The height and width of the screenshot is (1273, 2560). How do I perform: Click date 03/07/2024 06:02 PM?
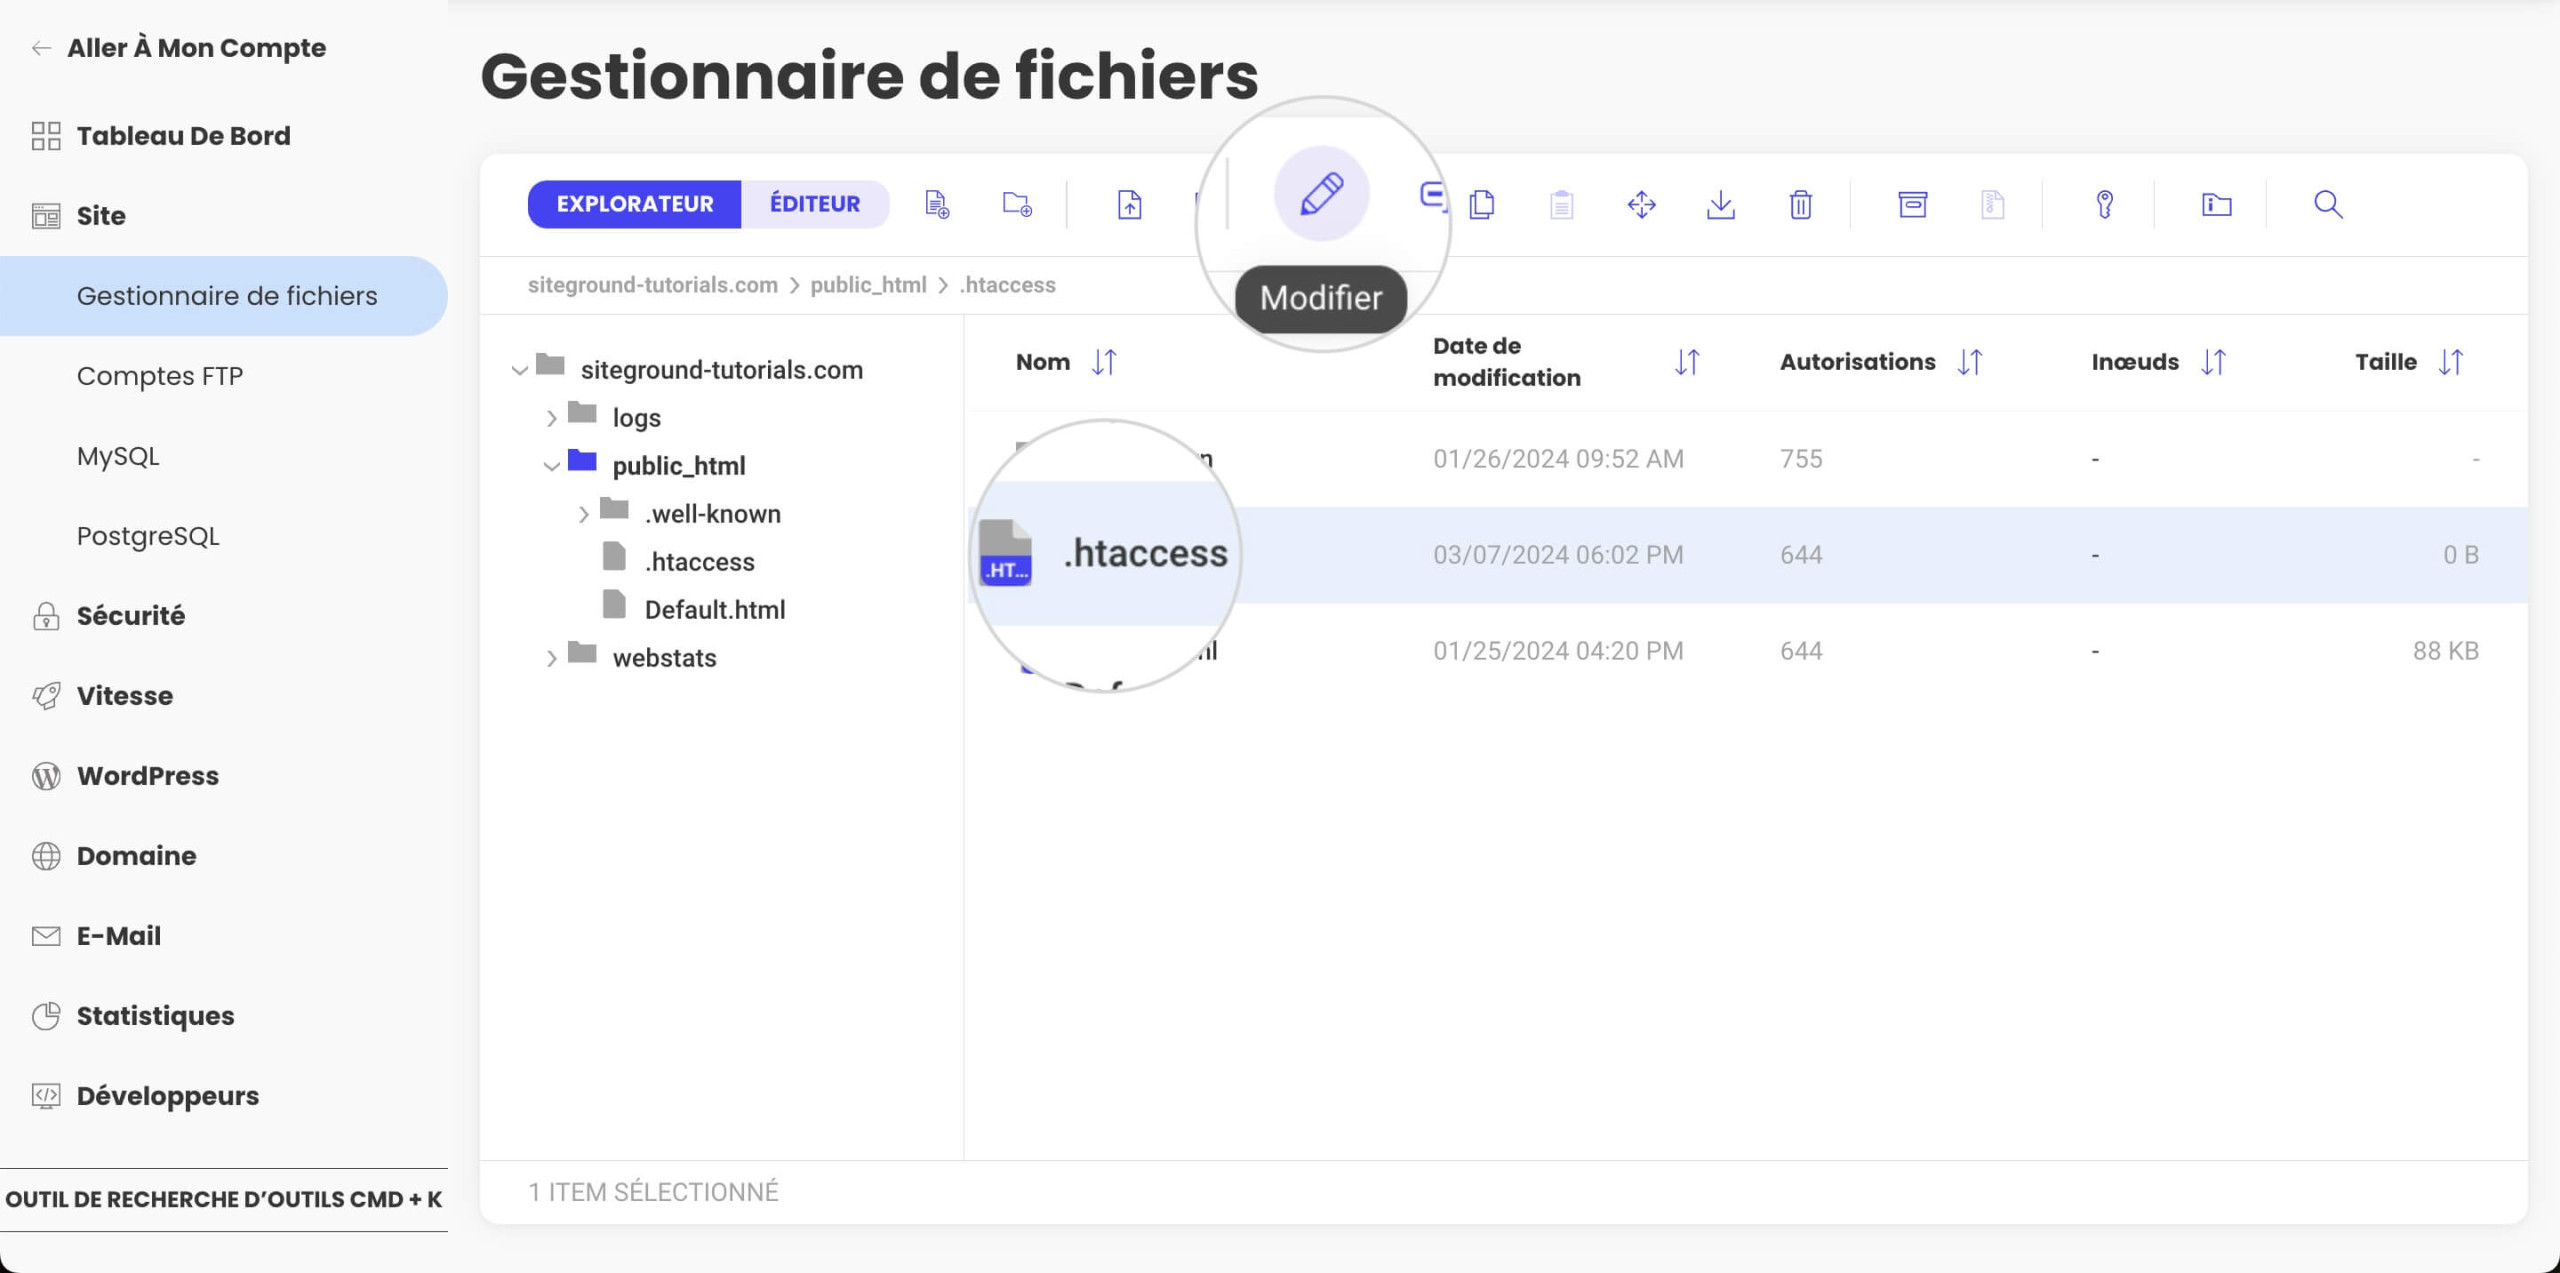click(1558, 555)
